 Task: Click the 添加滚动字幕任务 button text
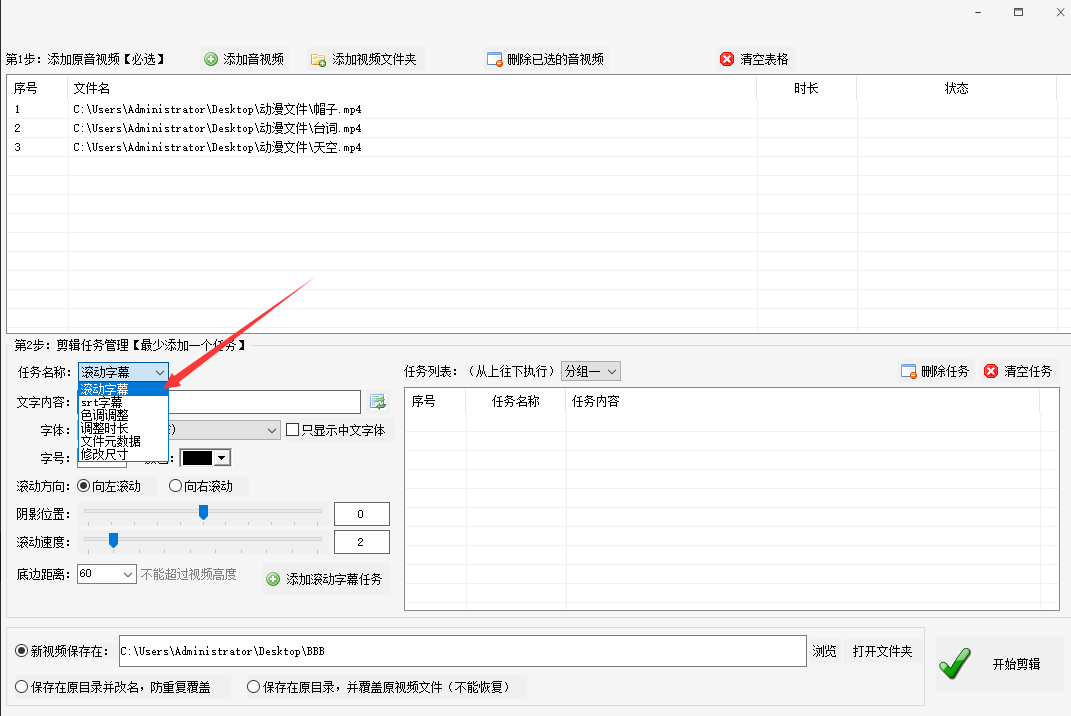click(334, 579)
